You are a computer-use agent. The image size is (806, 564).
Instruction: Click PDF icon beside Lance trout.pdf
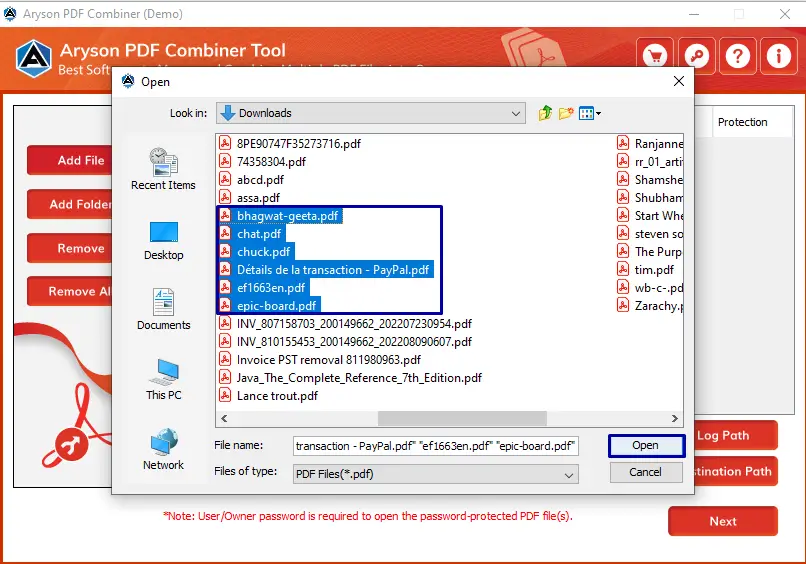(x=225, y=395)
